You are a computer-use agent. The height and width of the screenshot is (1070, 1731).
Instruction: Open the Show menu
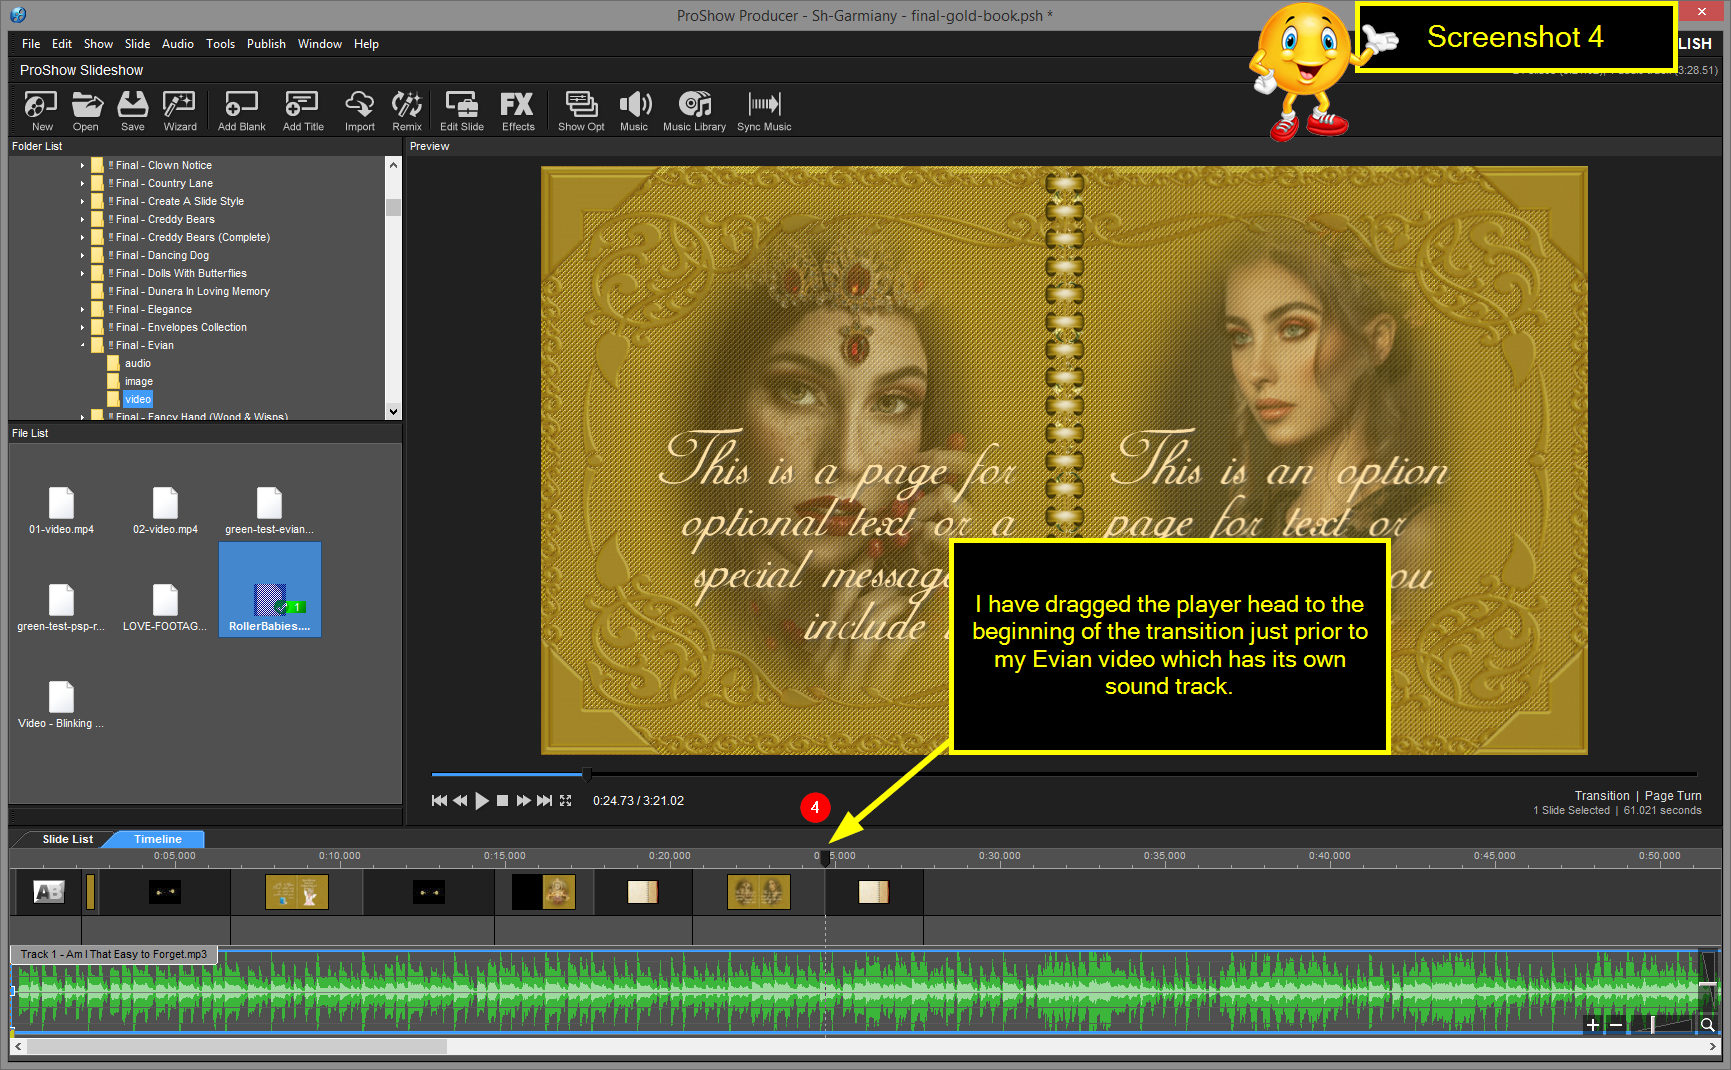[98, 44]
